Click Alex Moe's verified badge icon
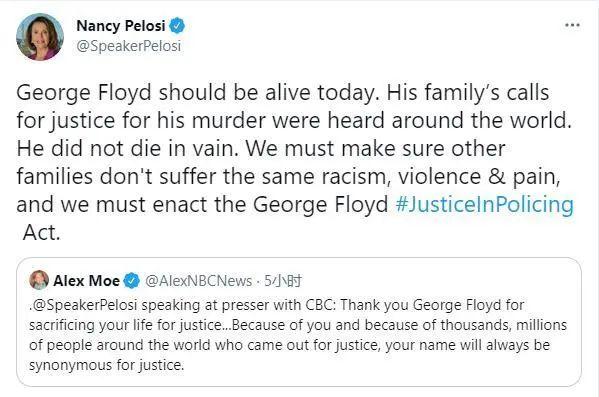The height and width of the screenshot is (397, 599). point(132,281)
